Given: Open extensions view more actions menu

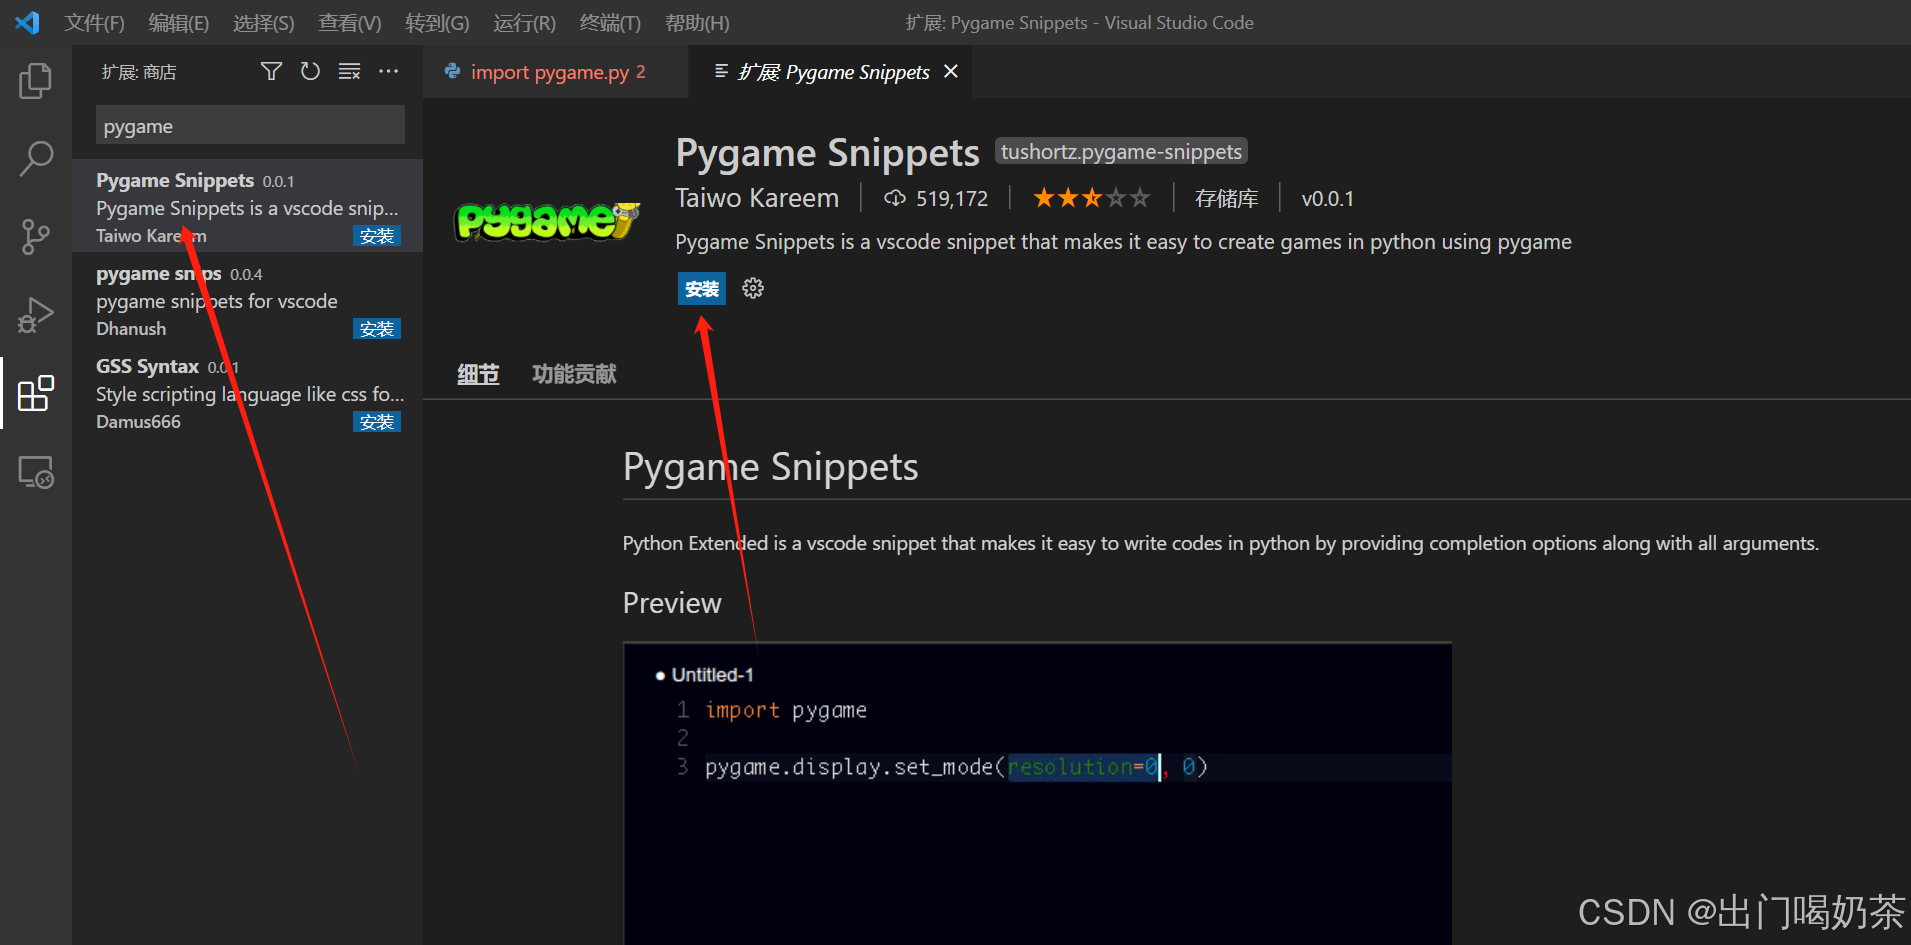Looking at the screenshot, I should tap(388, 71).
